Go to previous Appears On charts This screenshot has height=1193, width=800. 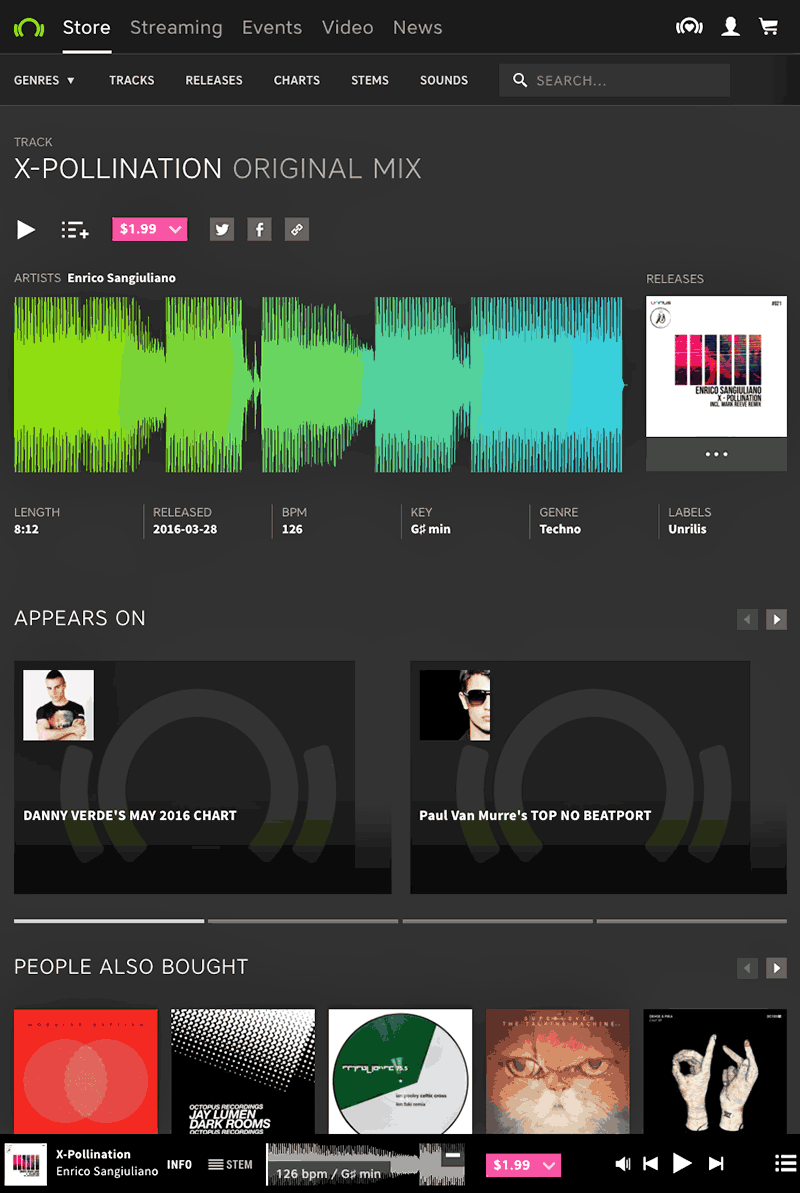click(x=747, y=619)
